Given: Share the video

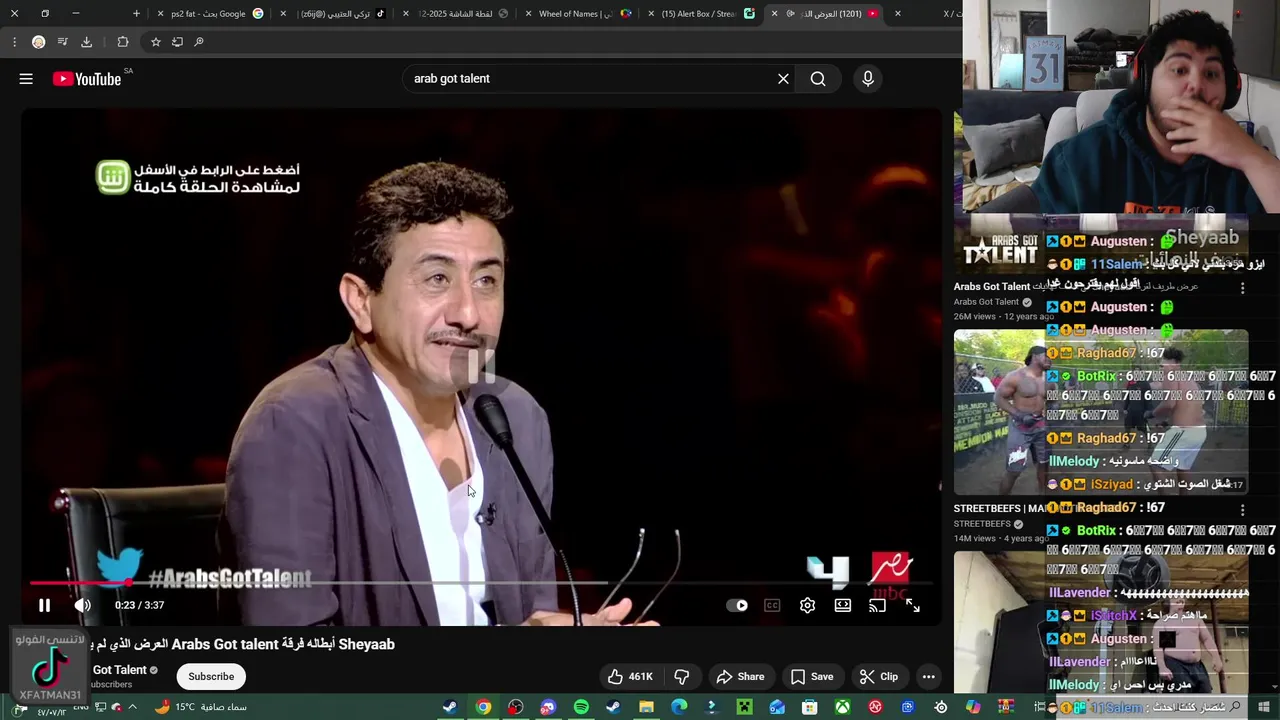Looking at the screenshot, I should pos(740,677).
